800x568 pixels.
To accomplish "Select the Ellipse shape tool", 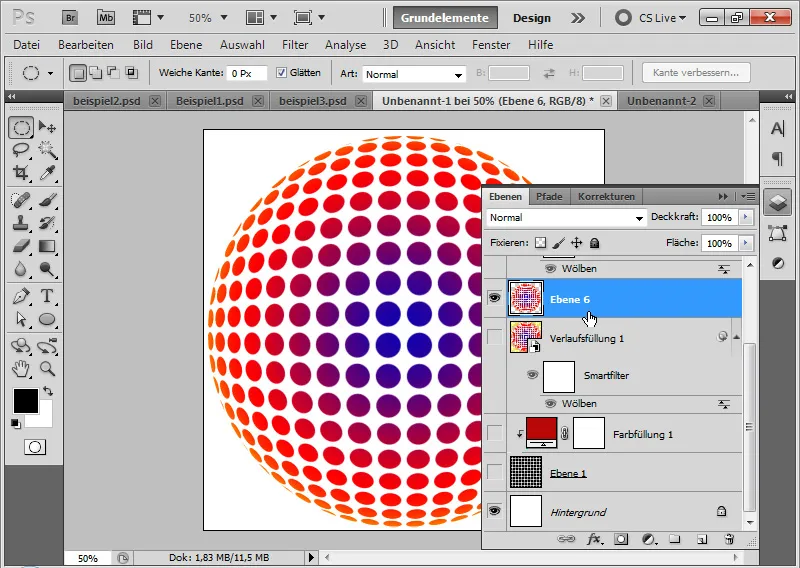I will [x=47, y=319].
